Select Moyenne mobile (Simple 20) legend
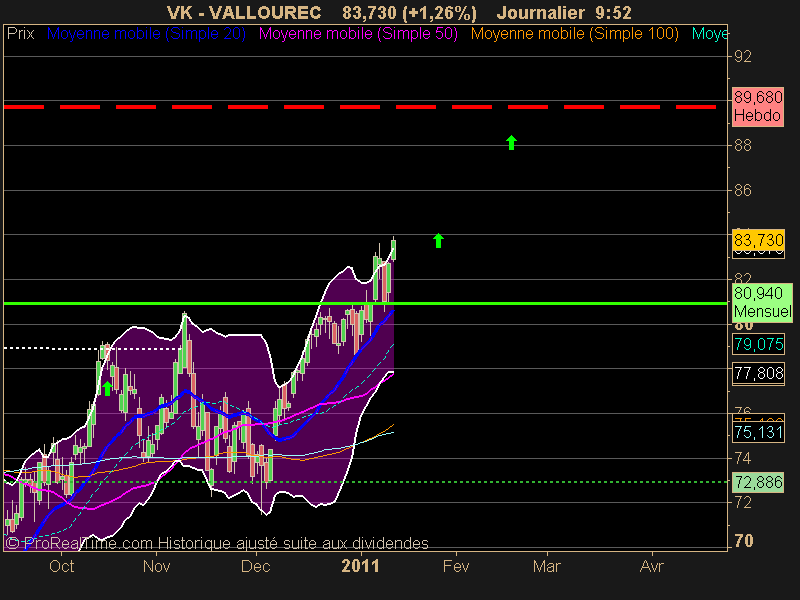This screenshot has width=800, height=600. point(146,34)
